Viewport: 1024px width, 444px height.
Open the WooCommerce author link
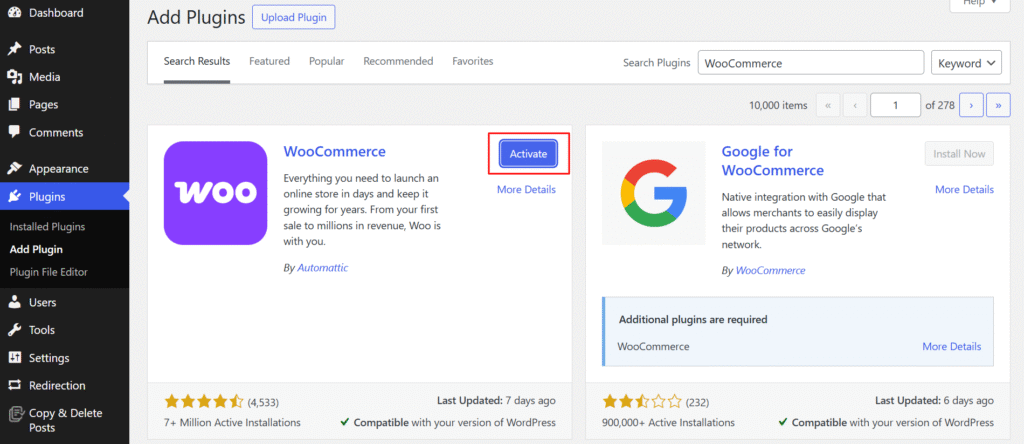[x=771, y=270]
